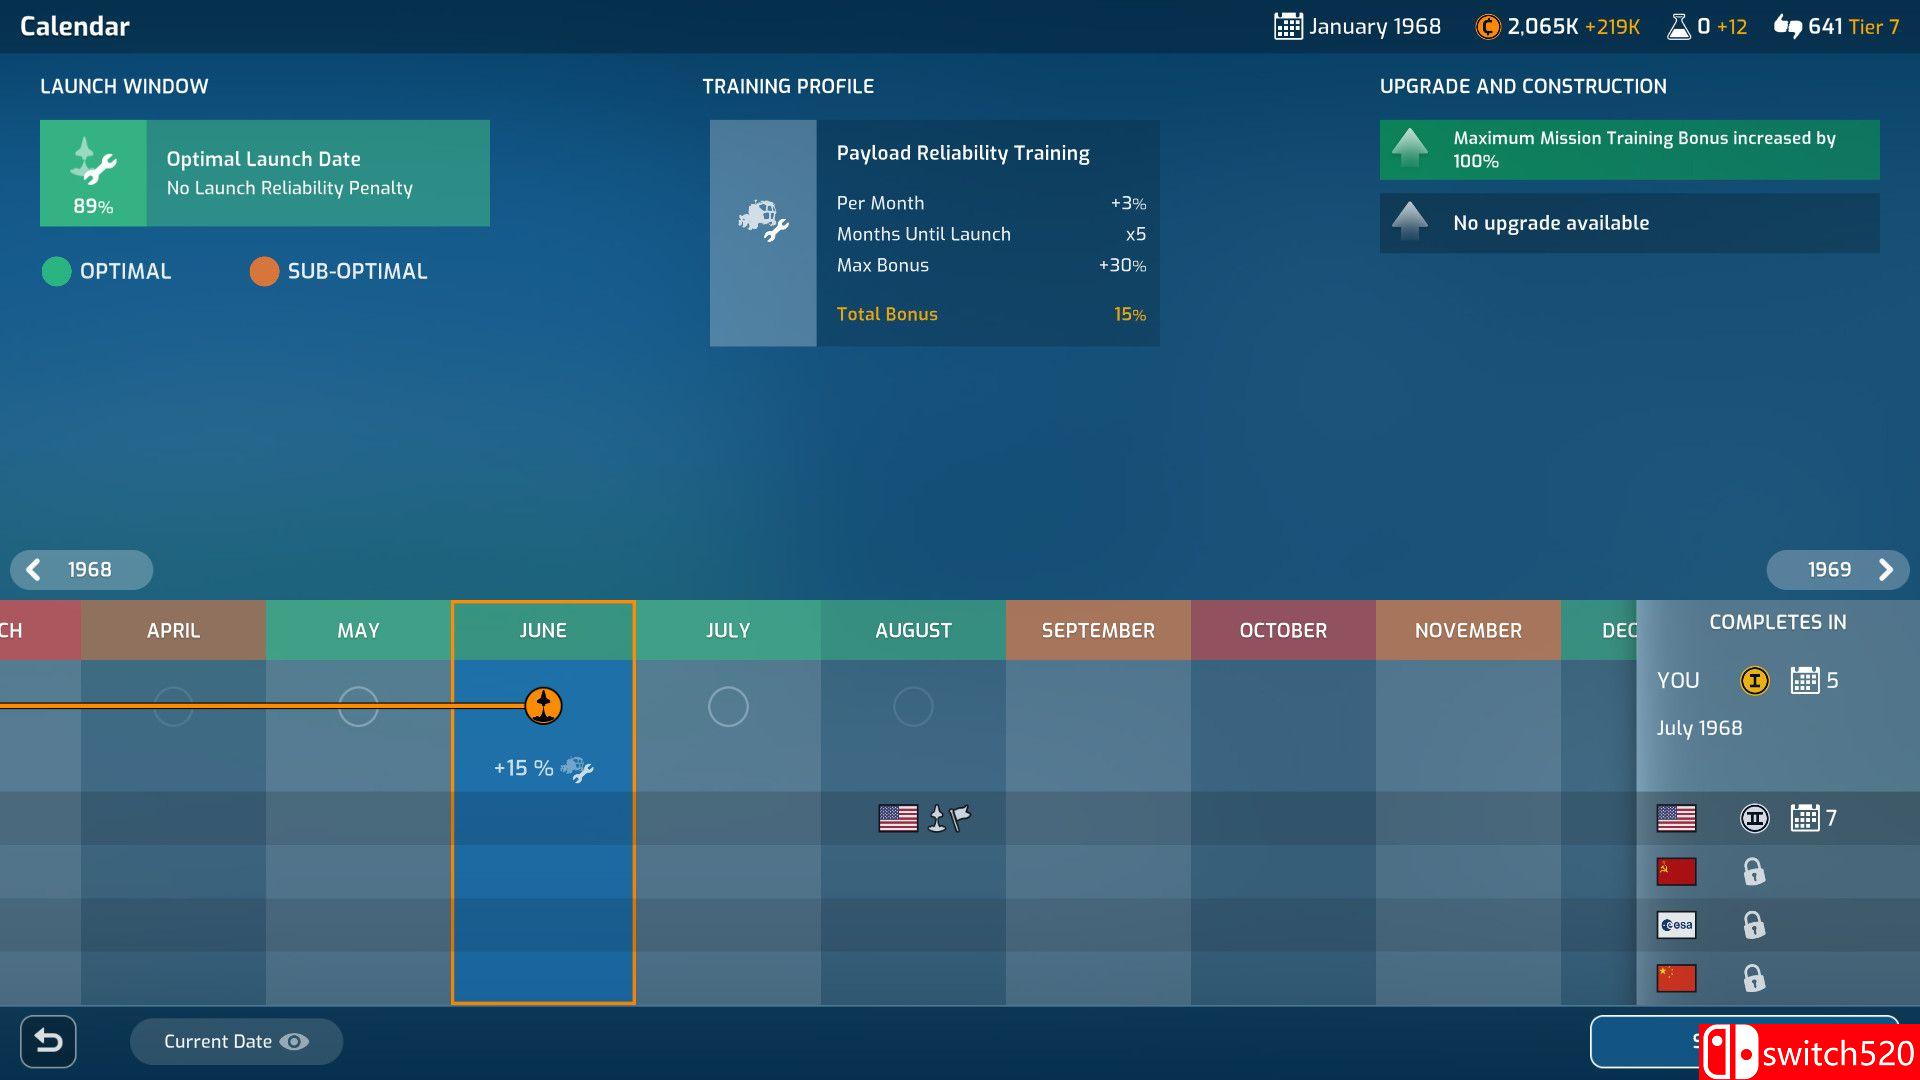Collapse back to 1967 via left arrow
Viewport: 1920px width, 1080px height.
(33, 570)
